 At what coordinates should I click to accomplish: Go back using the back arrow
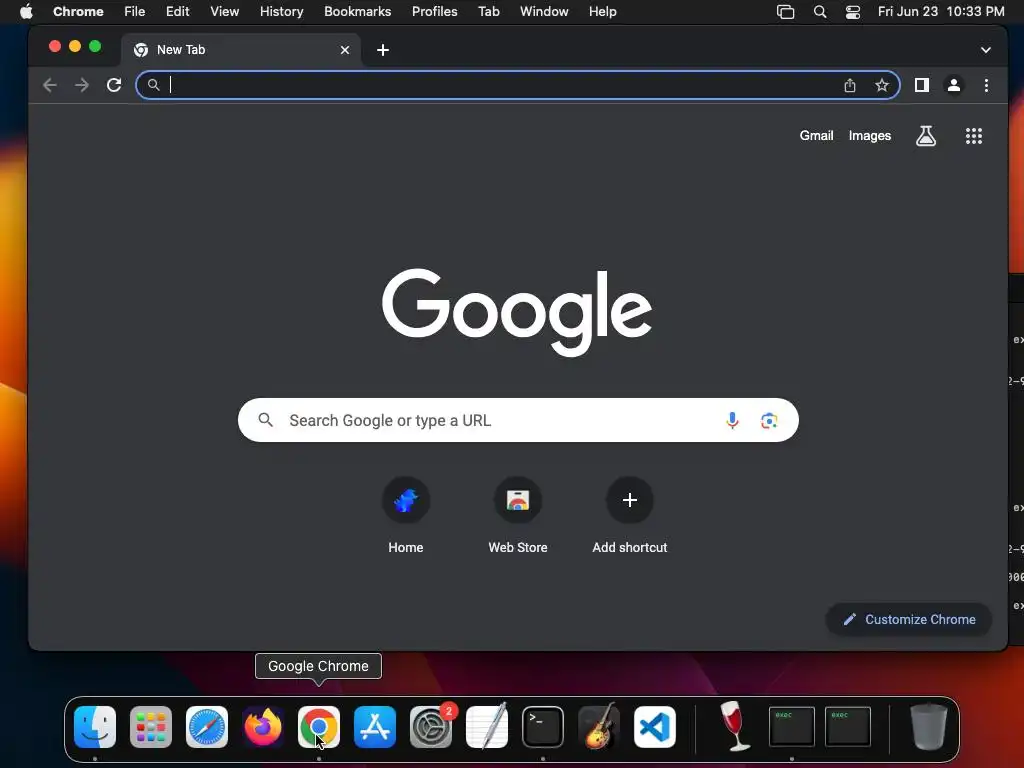click(x=50, y=85)
